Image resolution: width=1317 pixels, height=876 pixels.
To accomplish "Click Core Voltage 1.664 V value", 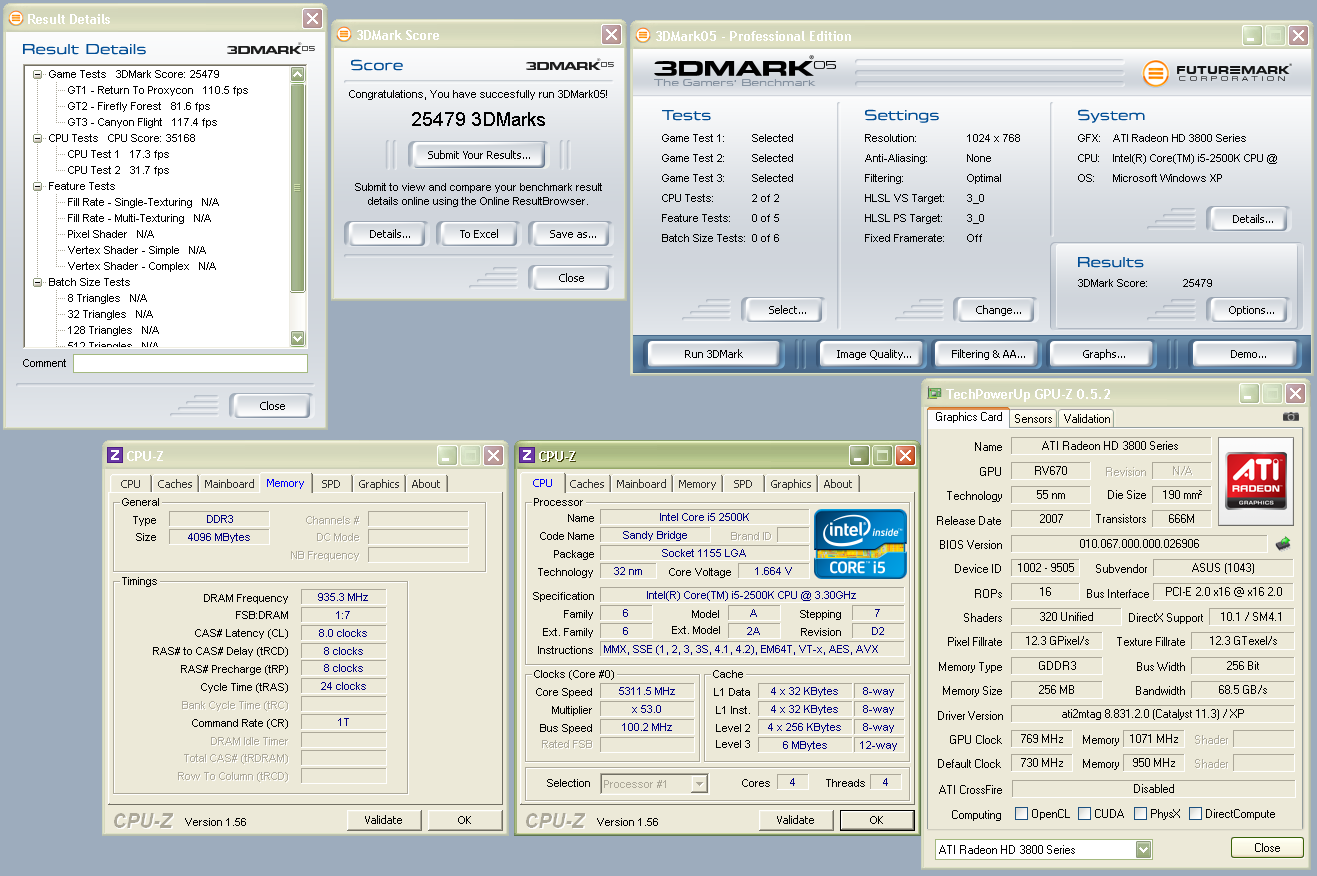I will [773, 571].
